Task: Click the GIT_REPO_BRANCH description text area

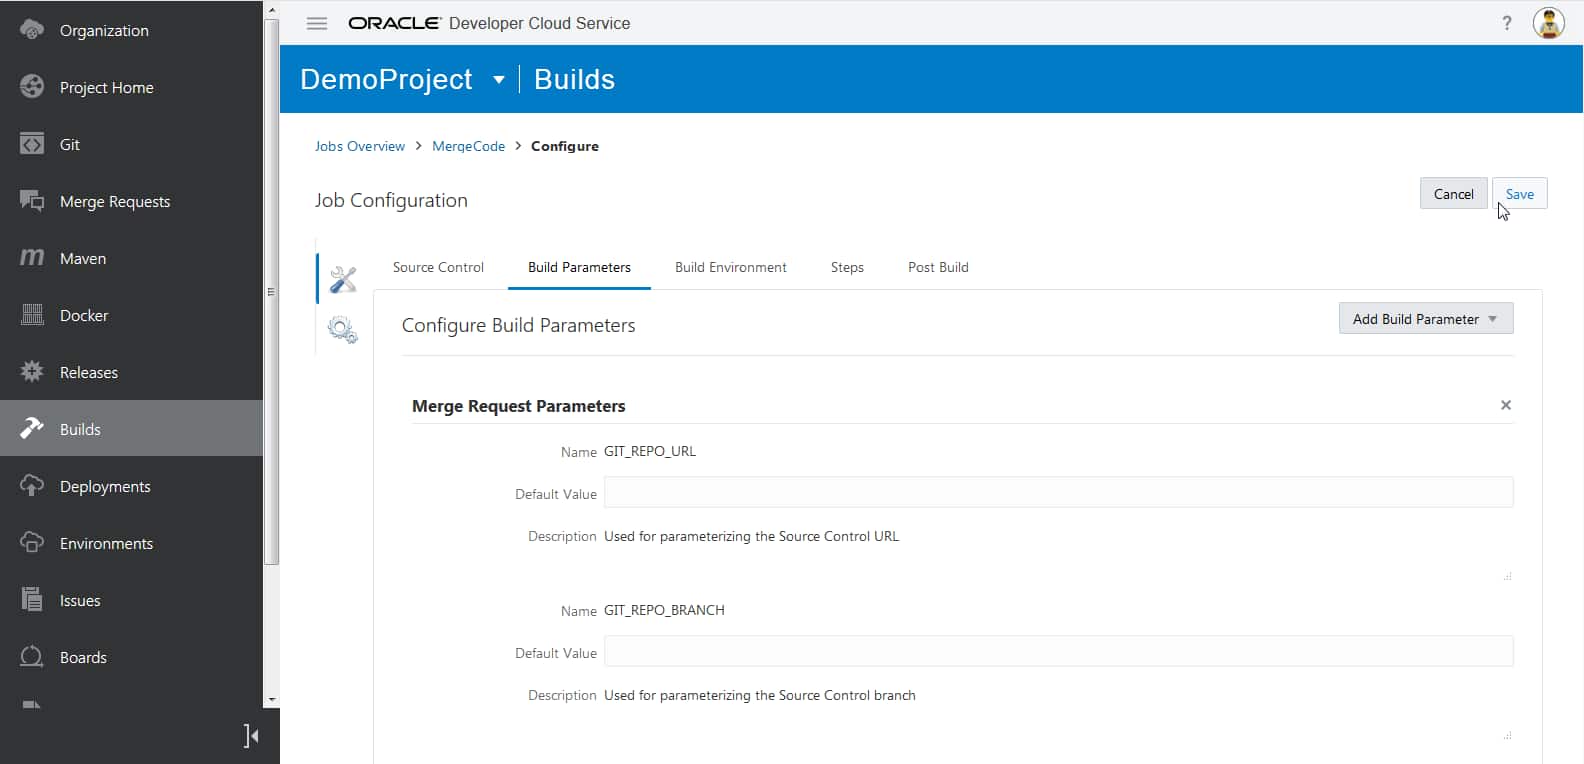Action: 1059,713
